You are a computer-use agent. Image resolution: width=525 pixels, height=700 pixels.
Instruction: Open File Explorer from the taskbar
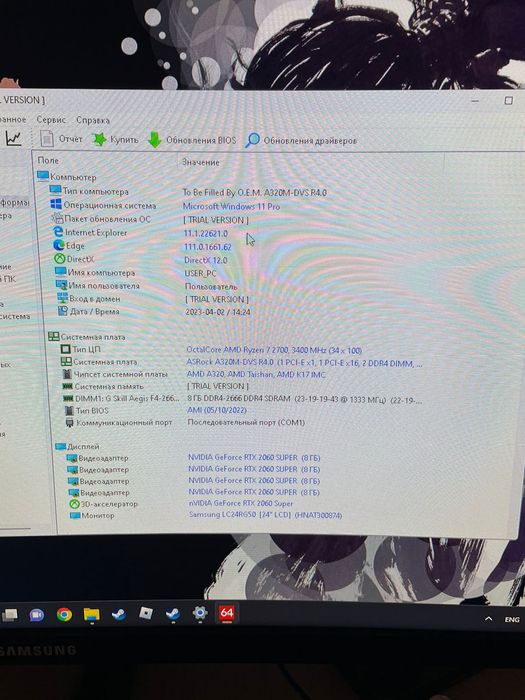pyautogui.click(x=92, y=615)
